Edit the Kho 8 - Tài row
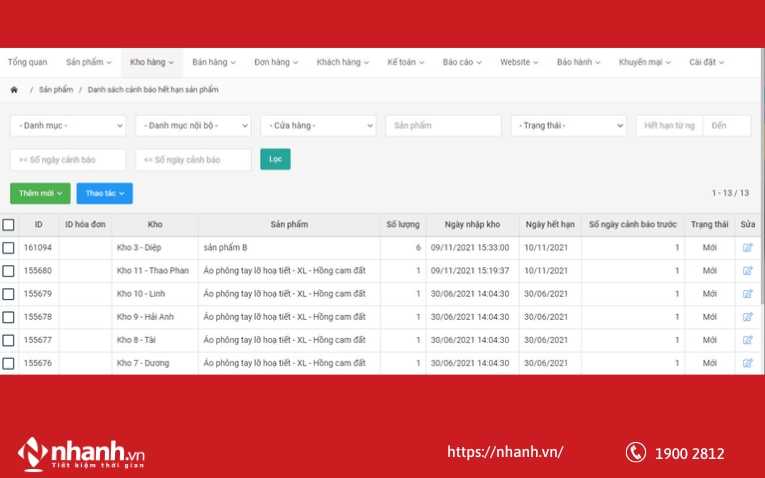 tap(747, 340)
